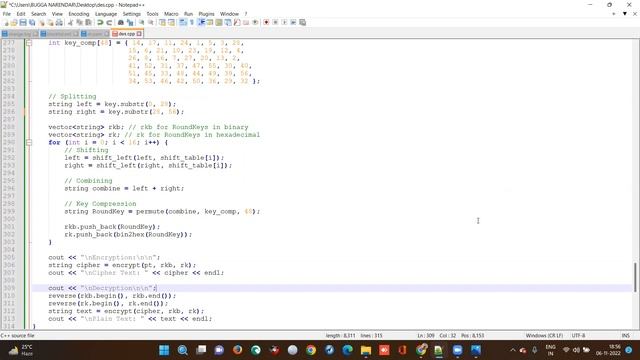Viewport: 640px width, 360px height.
Task: Start recording a macro
Action: point(266,22)
